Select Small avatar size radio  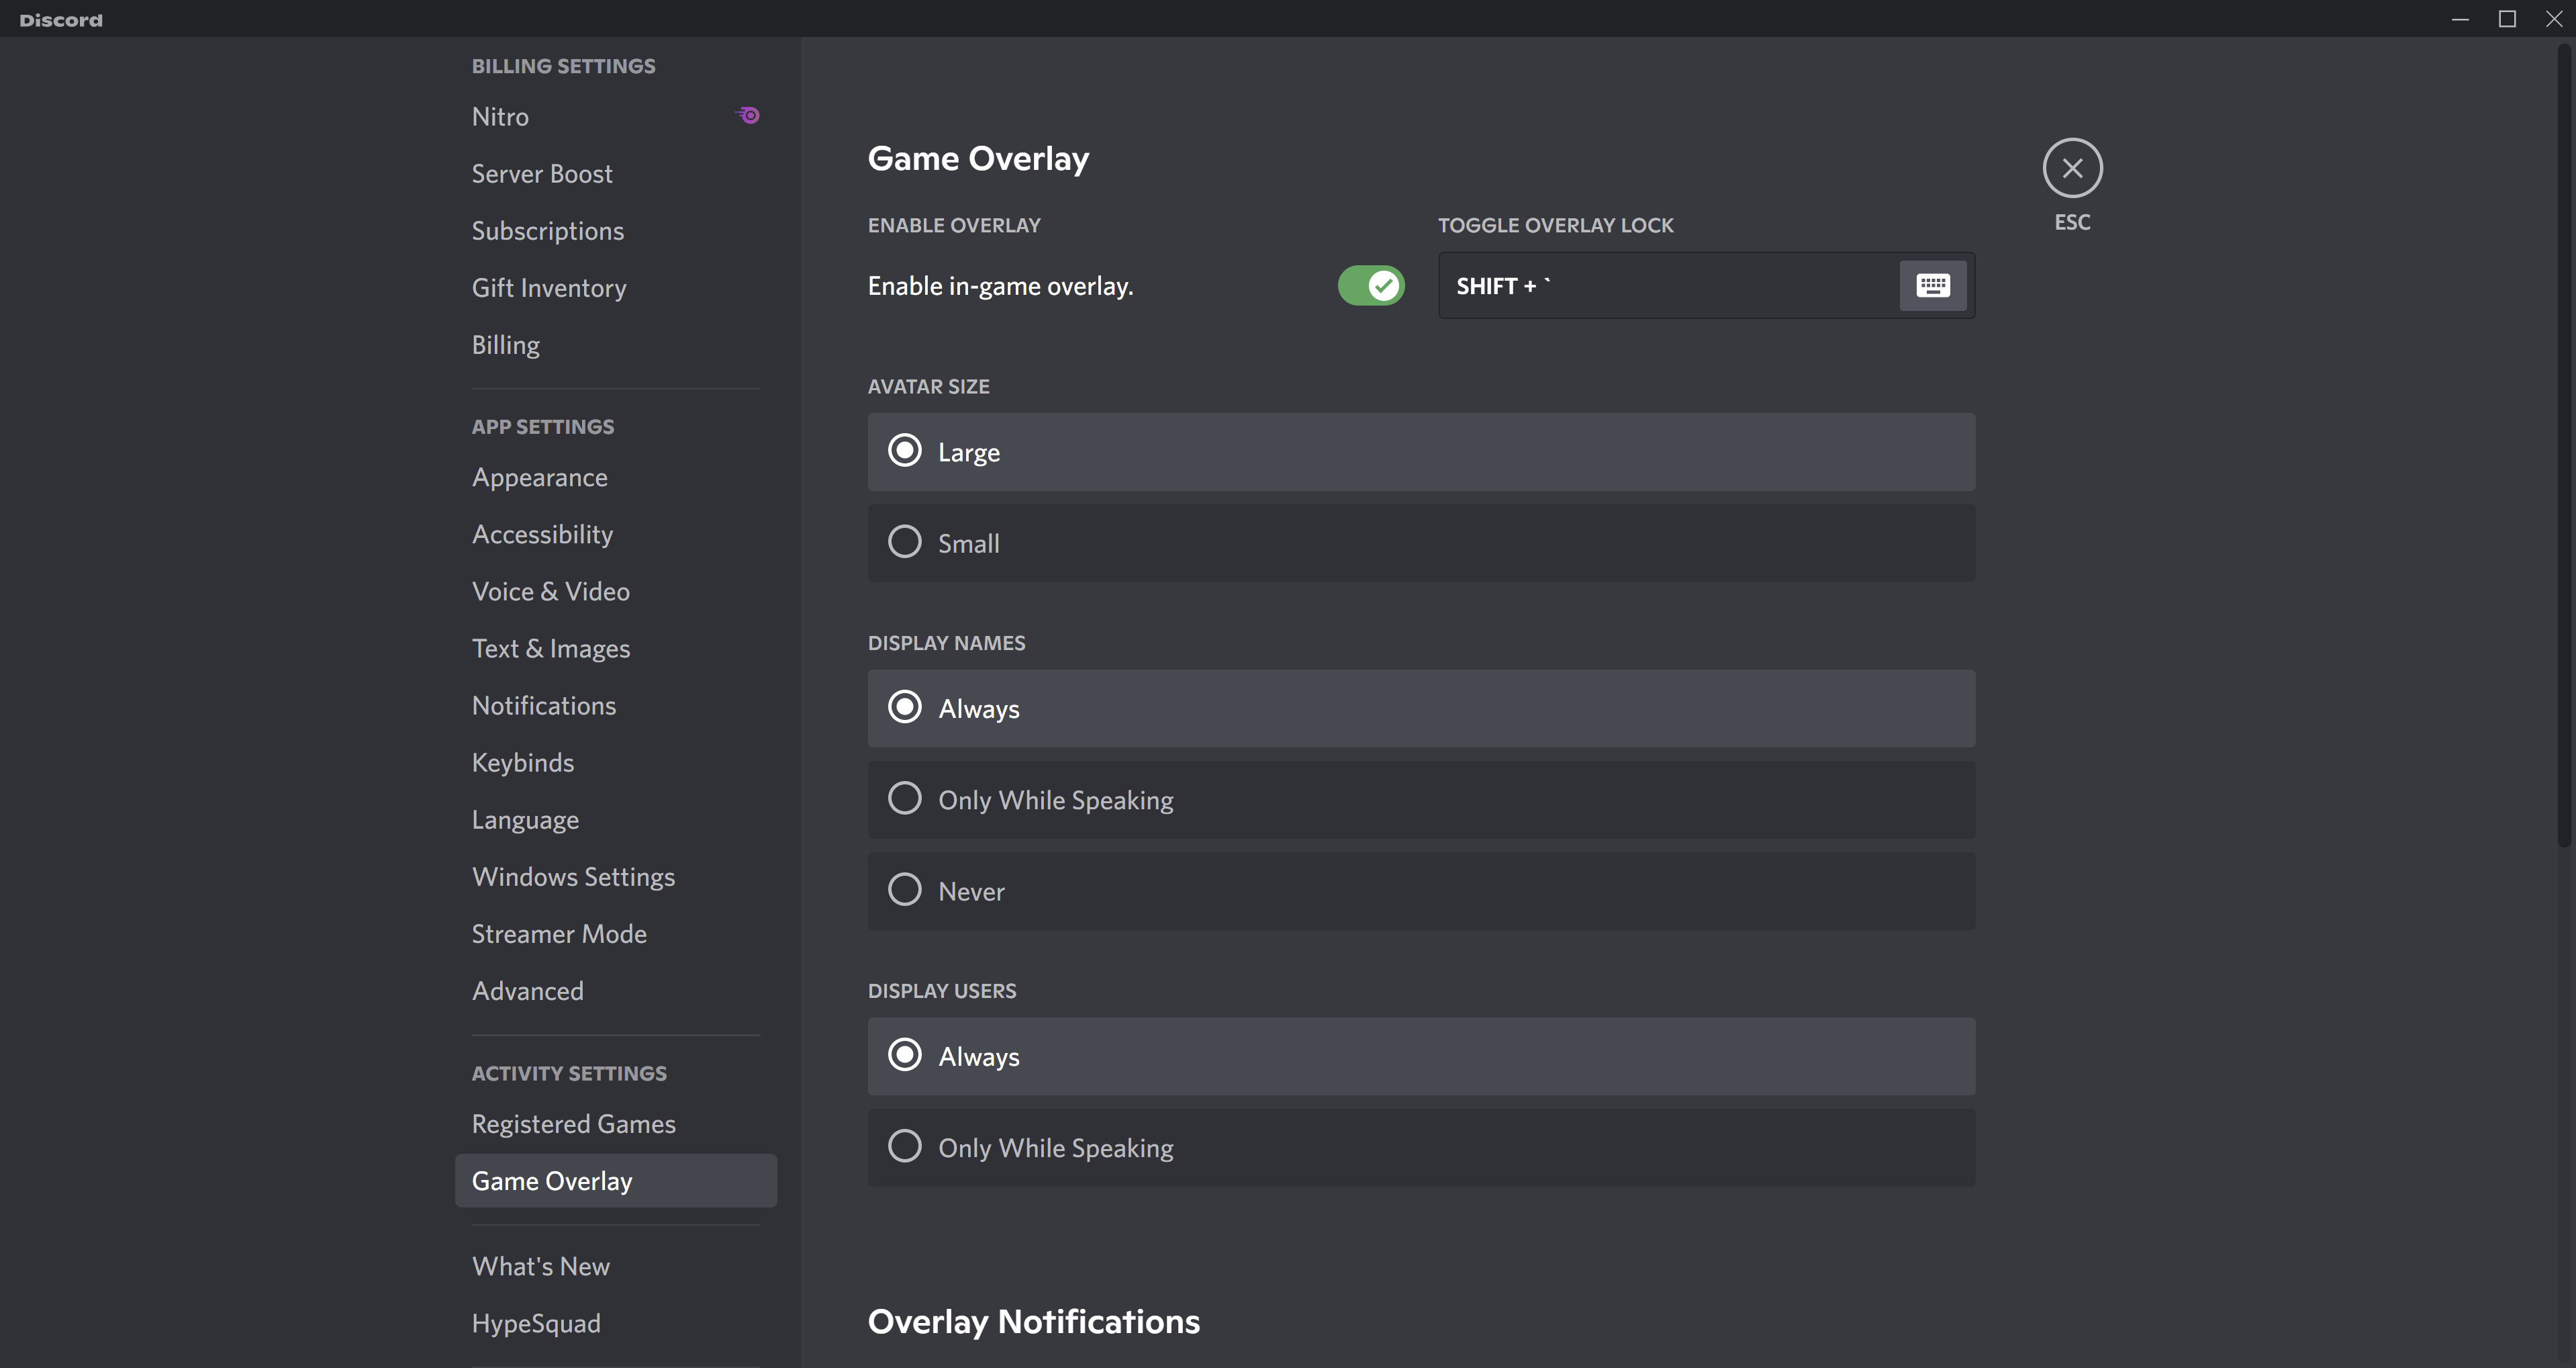[x=905, y=543]
